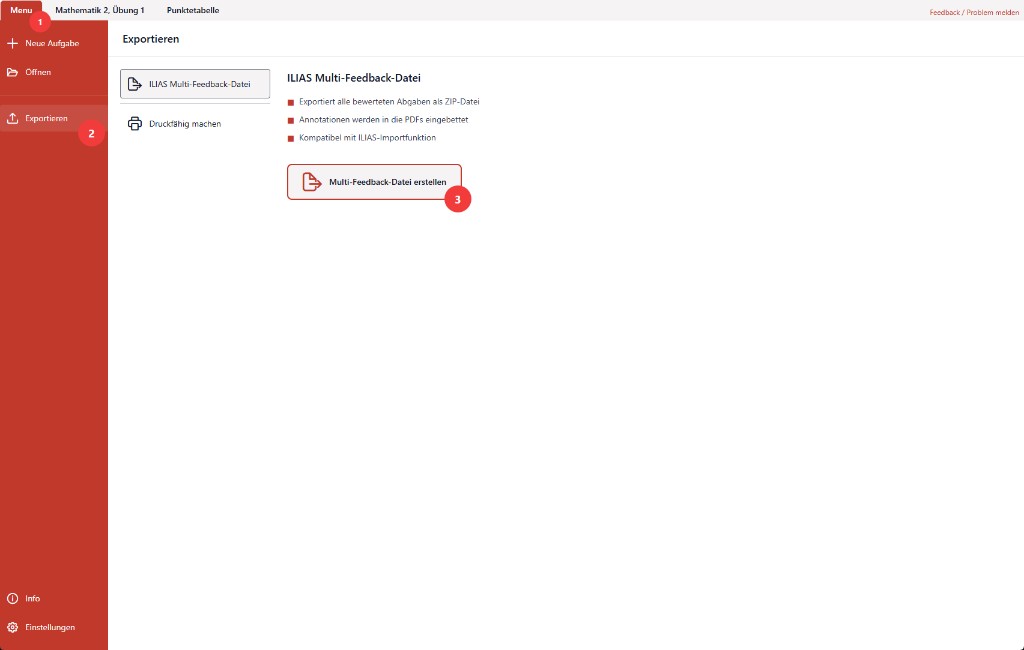Open the Menu tab

coord(21,10)
